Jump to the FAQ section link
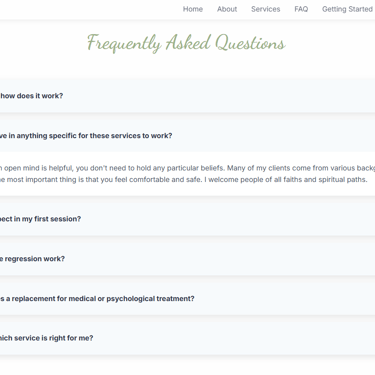Image resolution: width=375 pixels, height=375 pixels. tap(301, 9)
